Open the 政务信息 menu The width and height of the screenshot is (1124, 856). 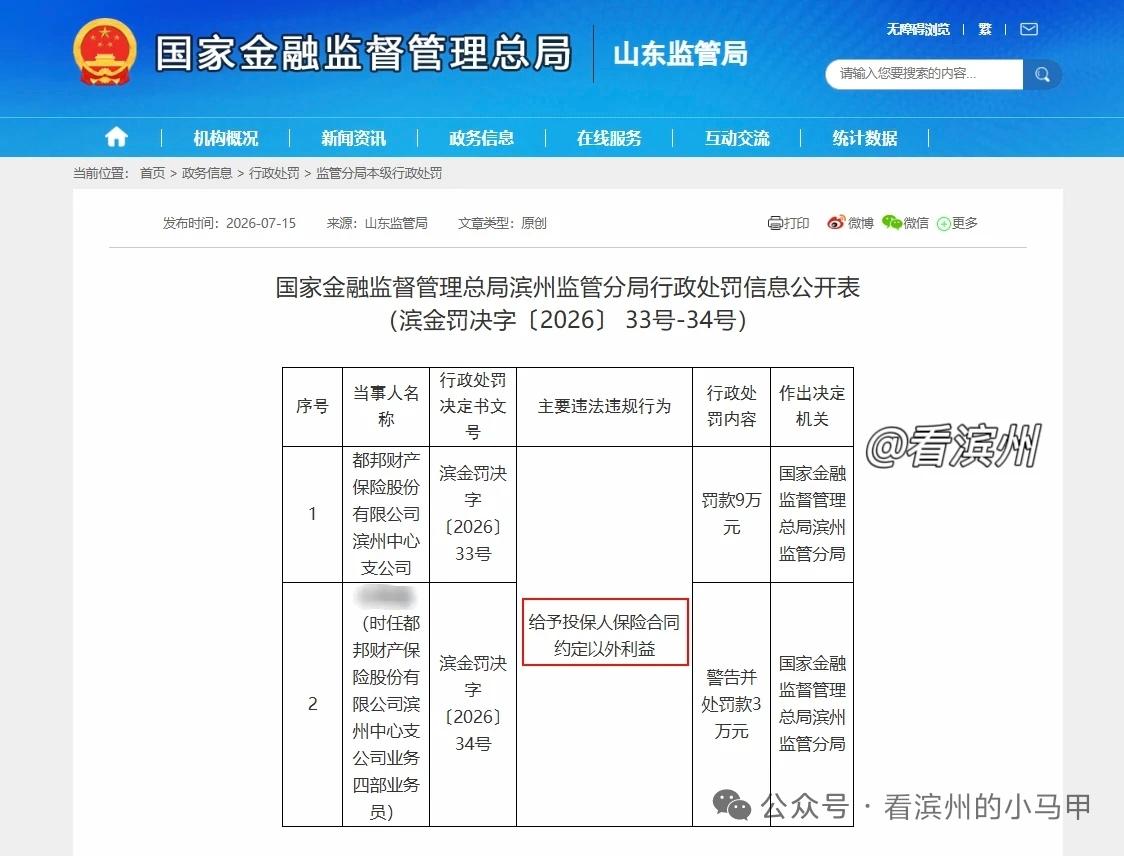(x=481, y=138)
